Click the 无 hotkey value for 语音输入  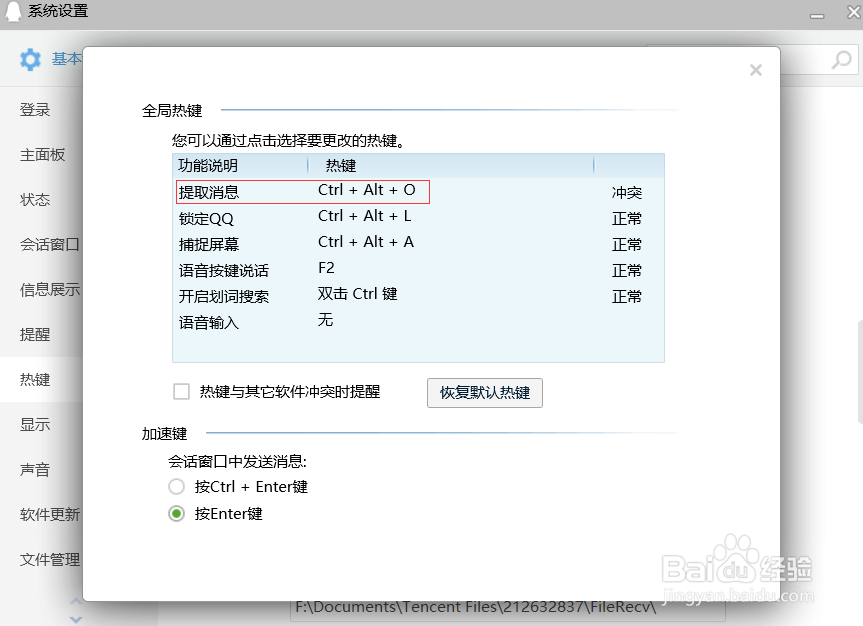pyautogui.click(x=325, y=320)
